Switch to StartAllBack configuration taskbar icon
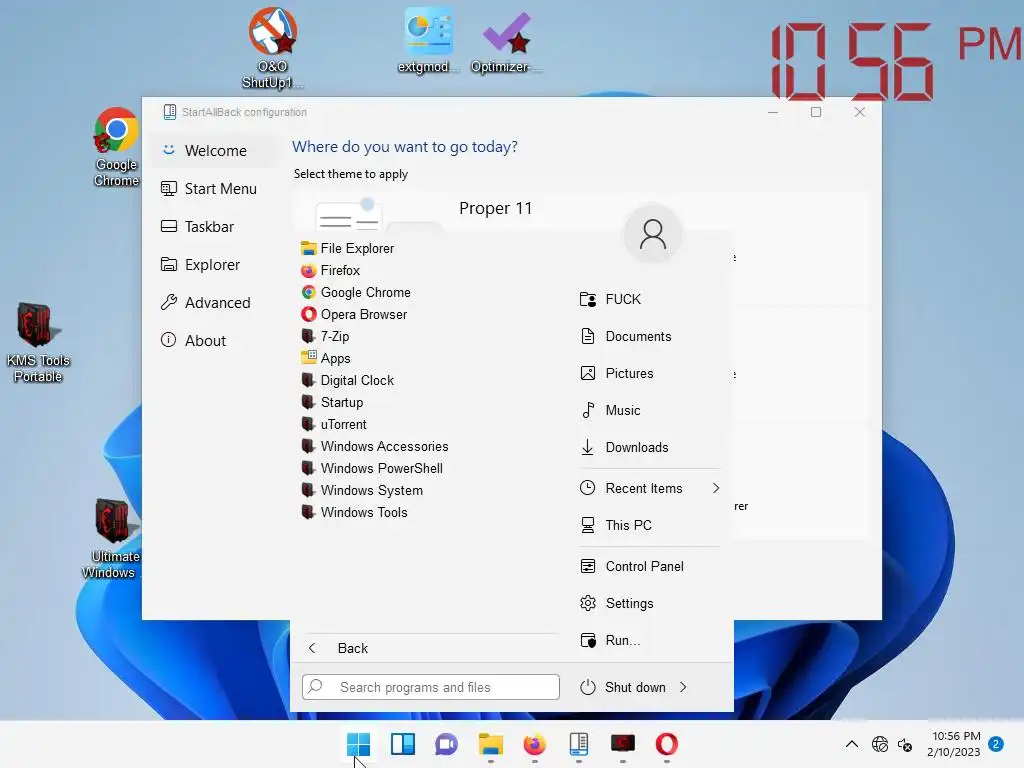 pyautogui.click(x=579, y=744)
